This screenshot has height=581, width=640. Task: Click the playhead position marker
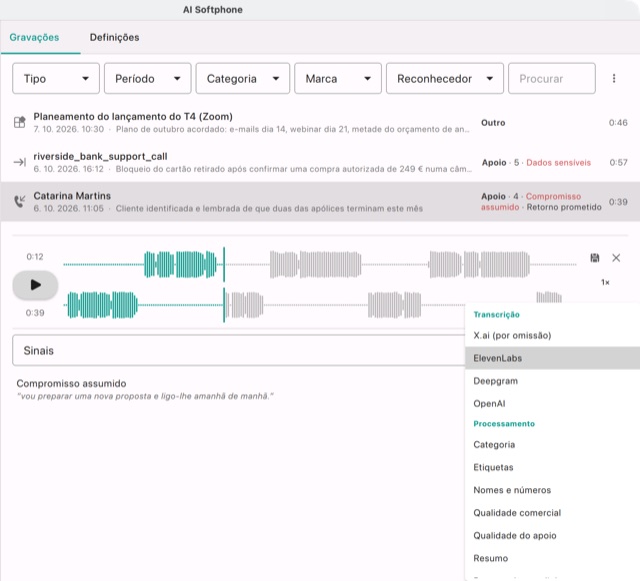[224, 285]
